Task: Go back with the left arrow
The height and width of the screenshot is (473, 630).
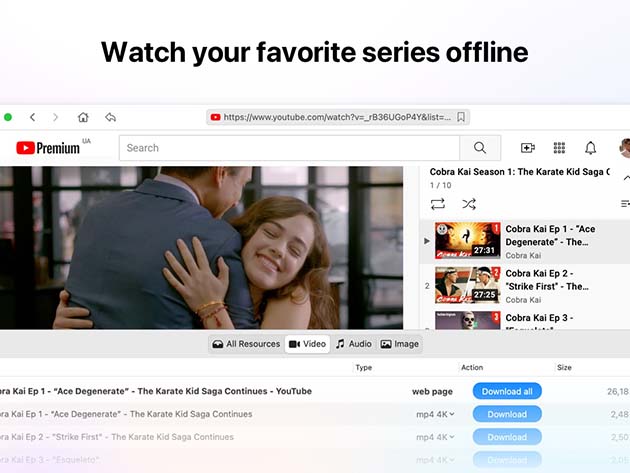Action: [x=33, y=117]
